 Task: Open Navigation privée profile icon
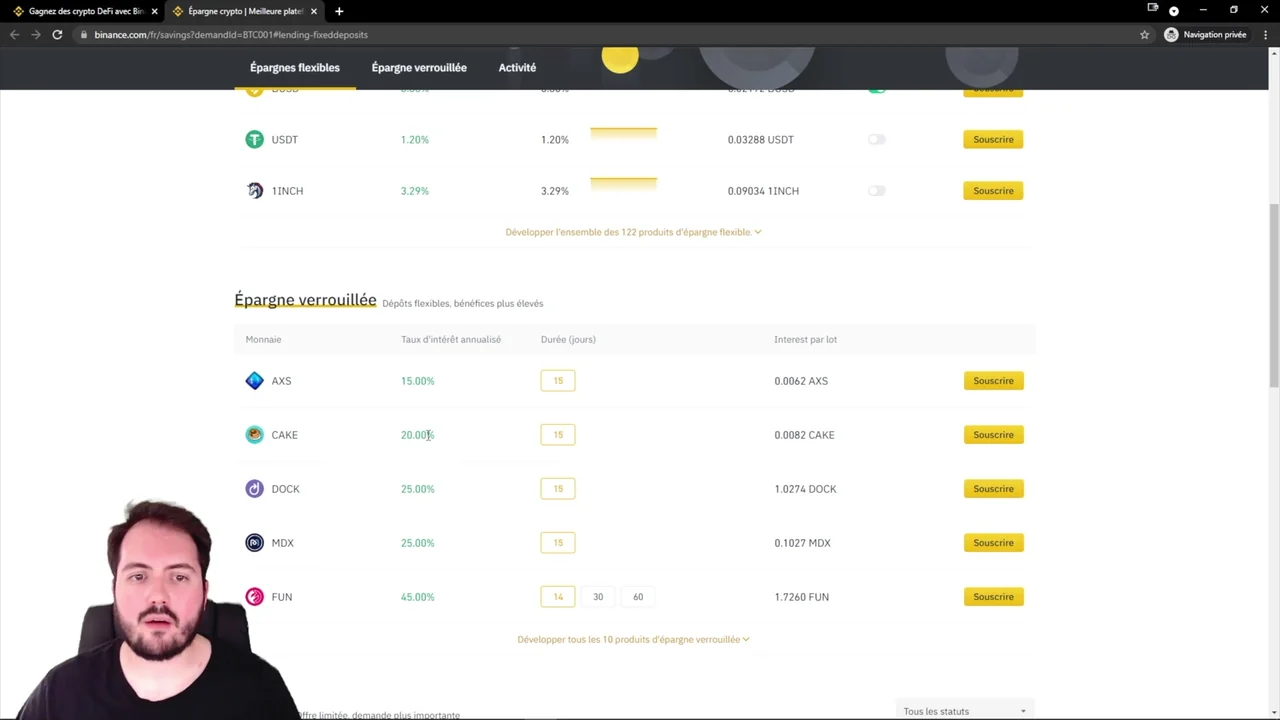click(x=1171, y=34)
